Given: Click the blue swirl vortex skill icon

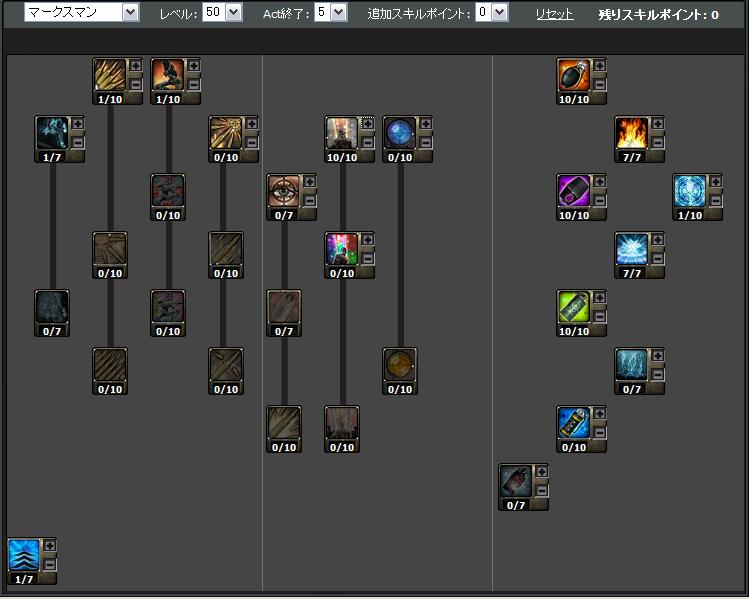Looking at the screenshot, I should pos(690,191).
